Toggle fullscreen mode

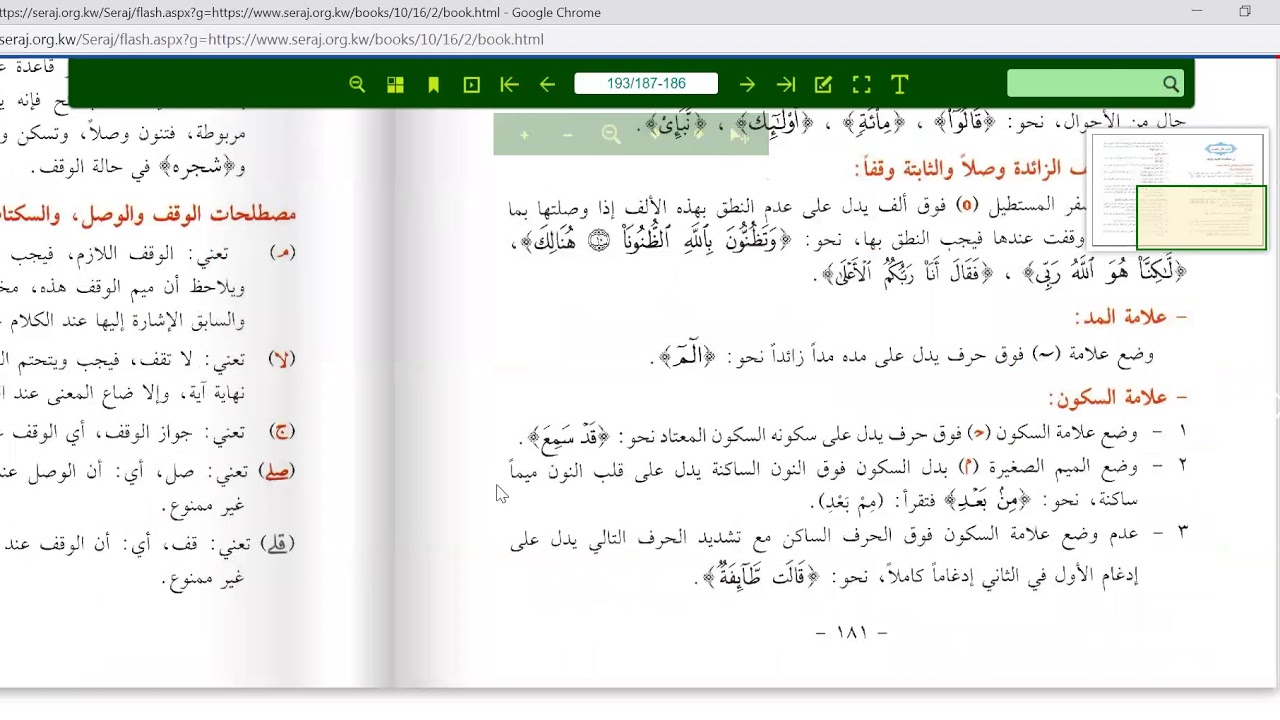861,85
